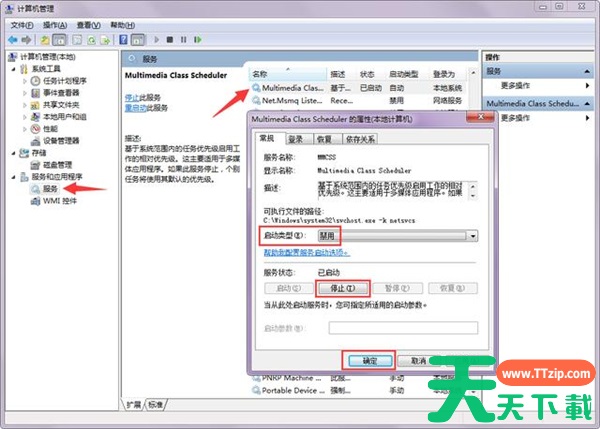Switch to the 标准 view tab at bottom
The height and width of the screenshot is (429, 600).
pyautogui.click(x=155, y=405)
